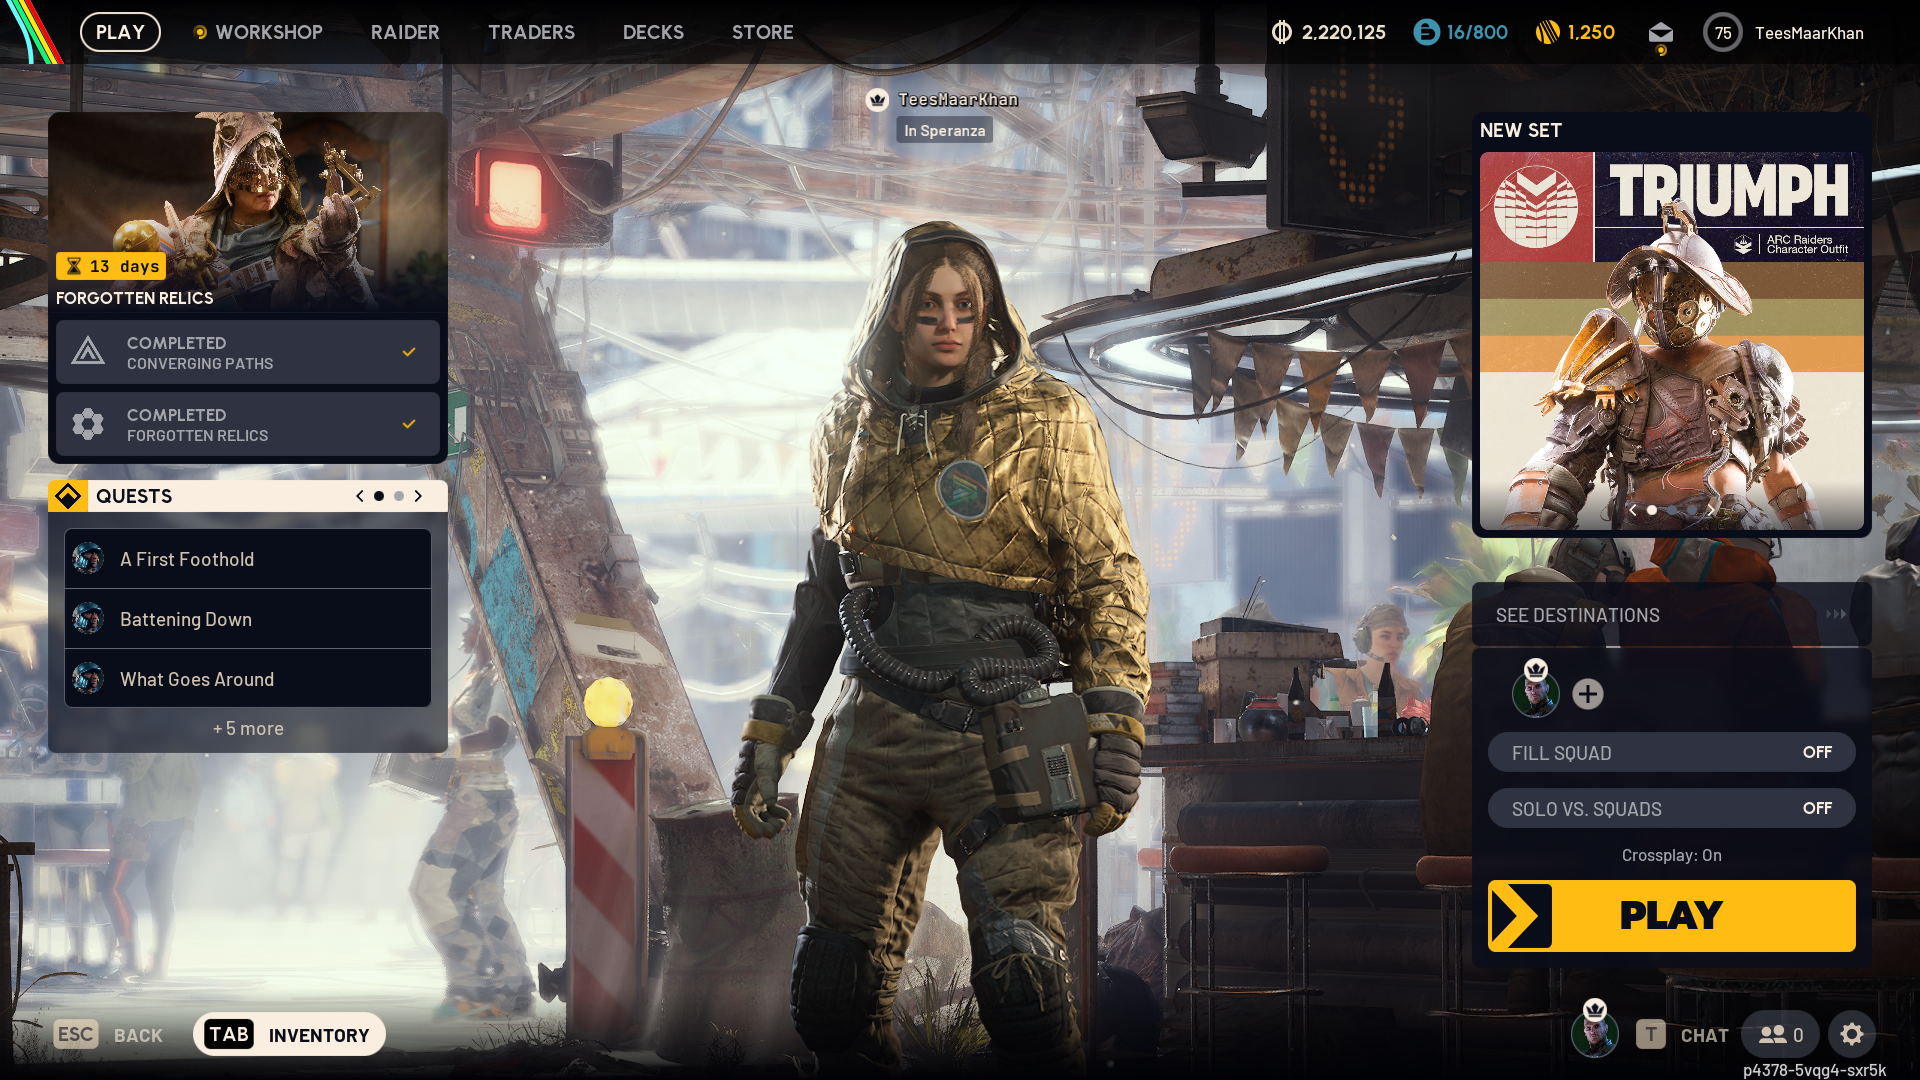Open the Store tab

pyautogui.click(x=762, y=32)
